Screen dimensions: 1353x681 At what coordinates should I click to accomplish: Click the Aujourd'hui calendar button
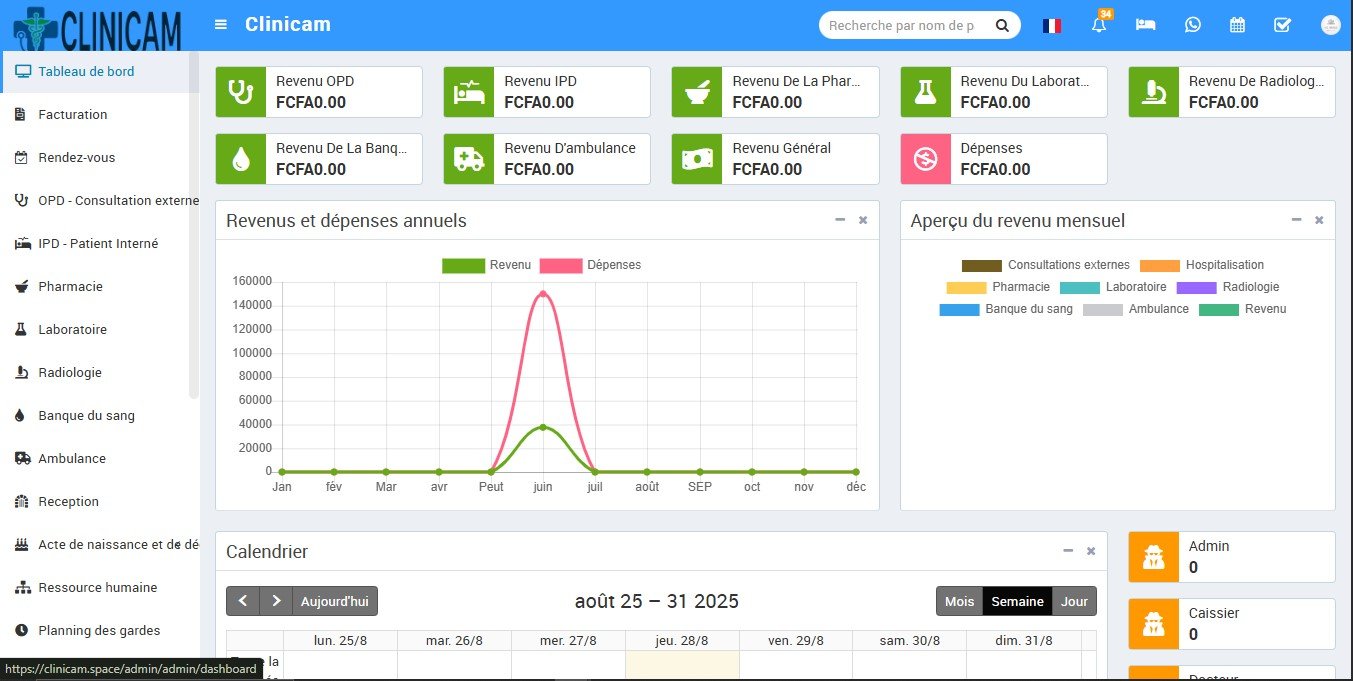point(334,601)
